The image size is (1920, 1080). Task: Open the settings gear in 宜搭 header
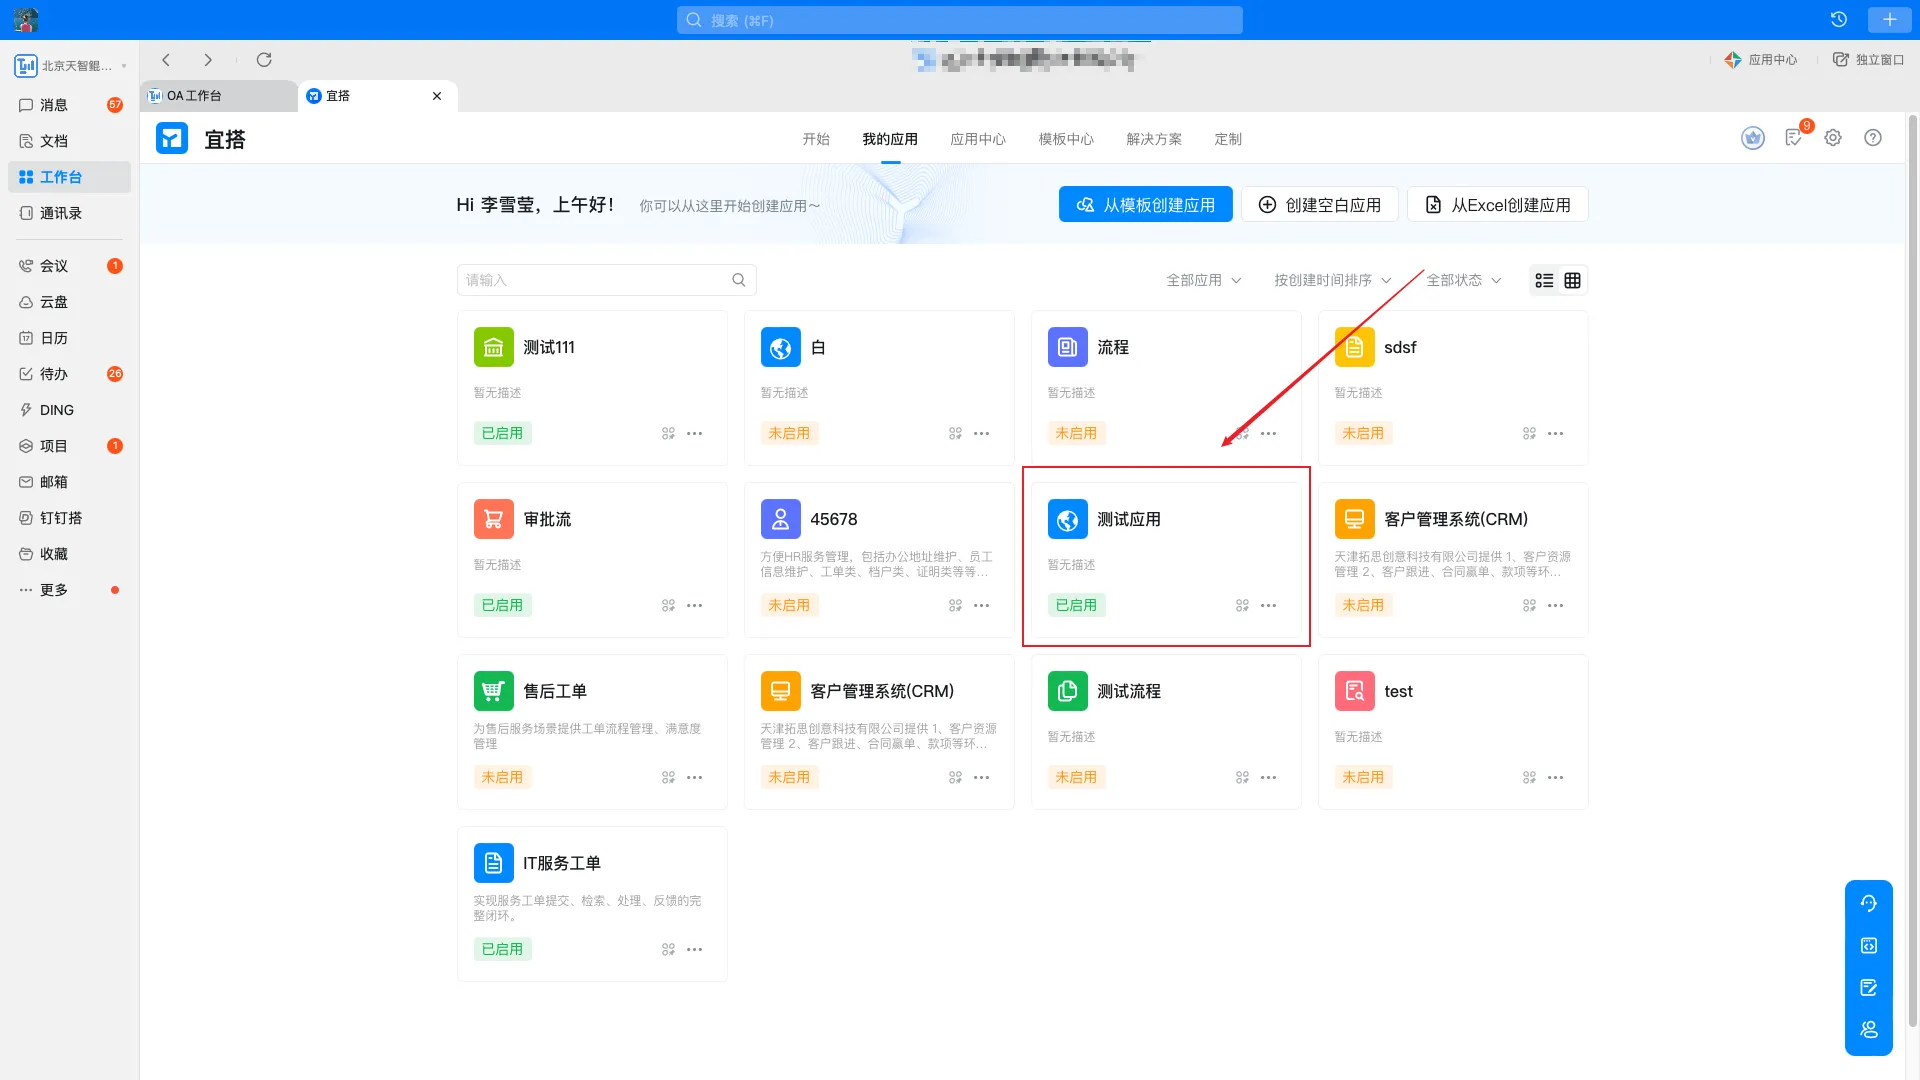tap(1833, 138)
